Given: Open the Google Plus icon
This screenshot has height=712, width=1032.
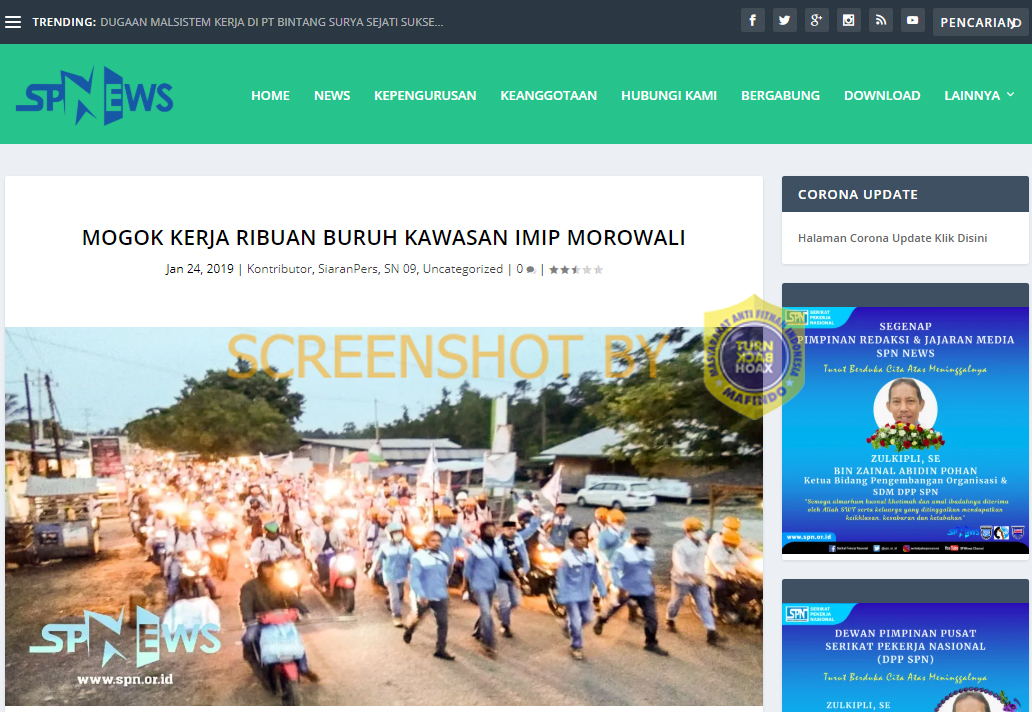Looking at the screenshot, I should pos(816,20).
